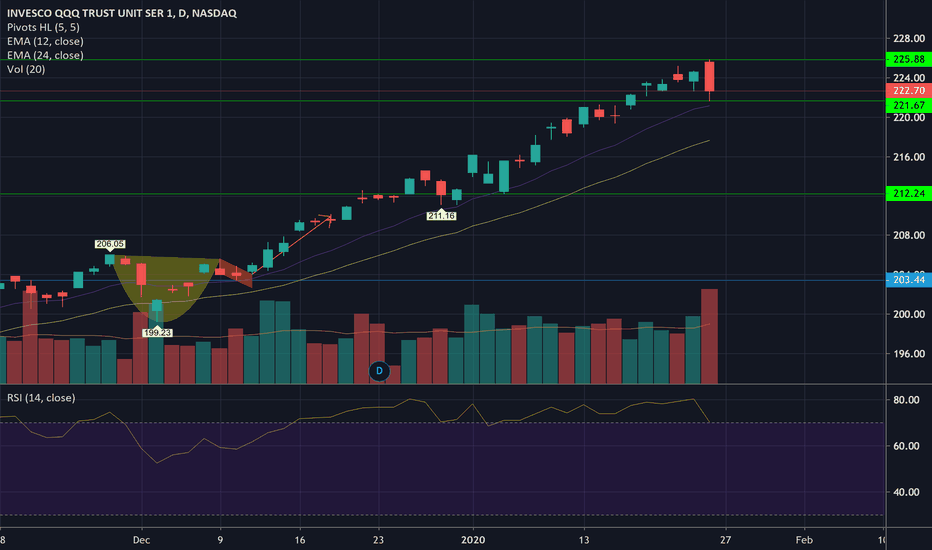Select the red handle parallelogram drawing
The height and width of the screenshot is (550, 932).
tap(236, 273)
